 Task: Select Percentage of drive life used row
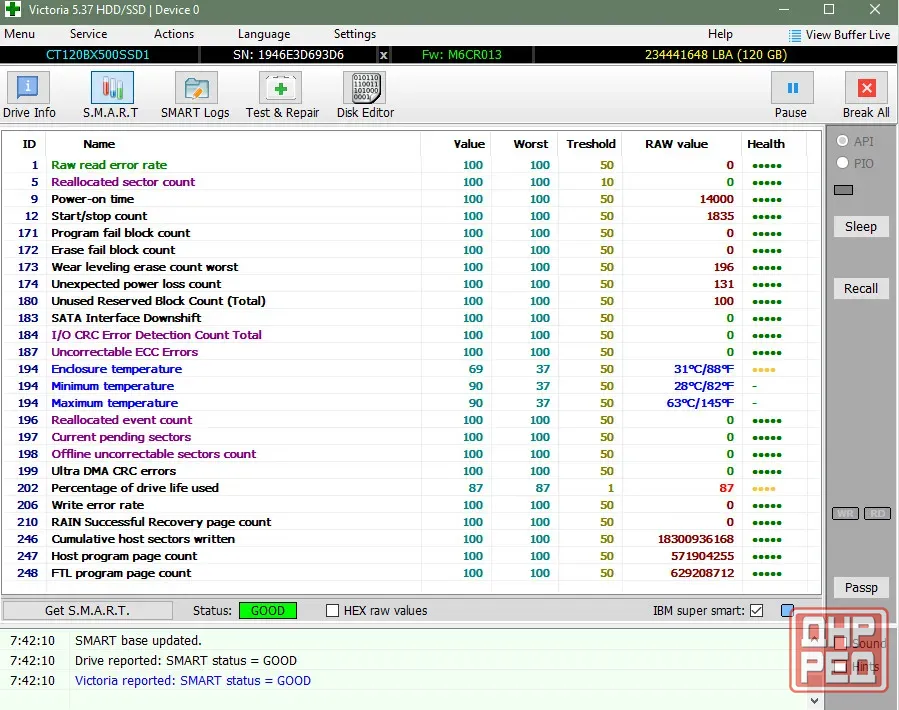412,488
